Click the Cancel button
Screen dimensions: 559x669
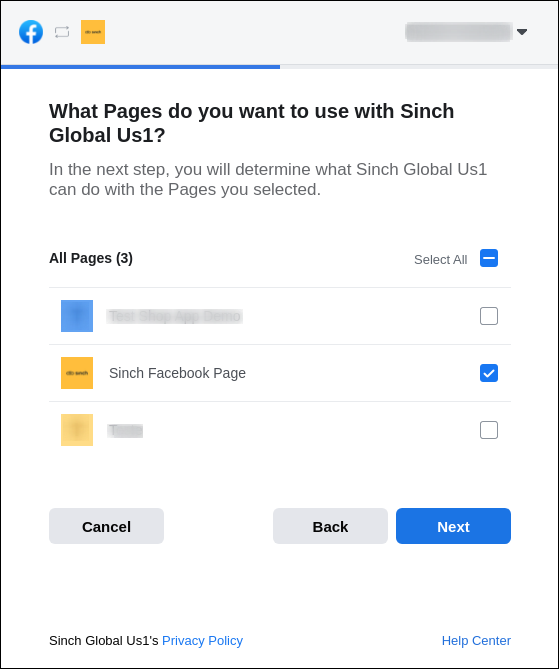[x=106, y=526]
